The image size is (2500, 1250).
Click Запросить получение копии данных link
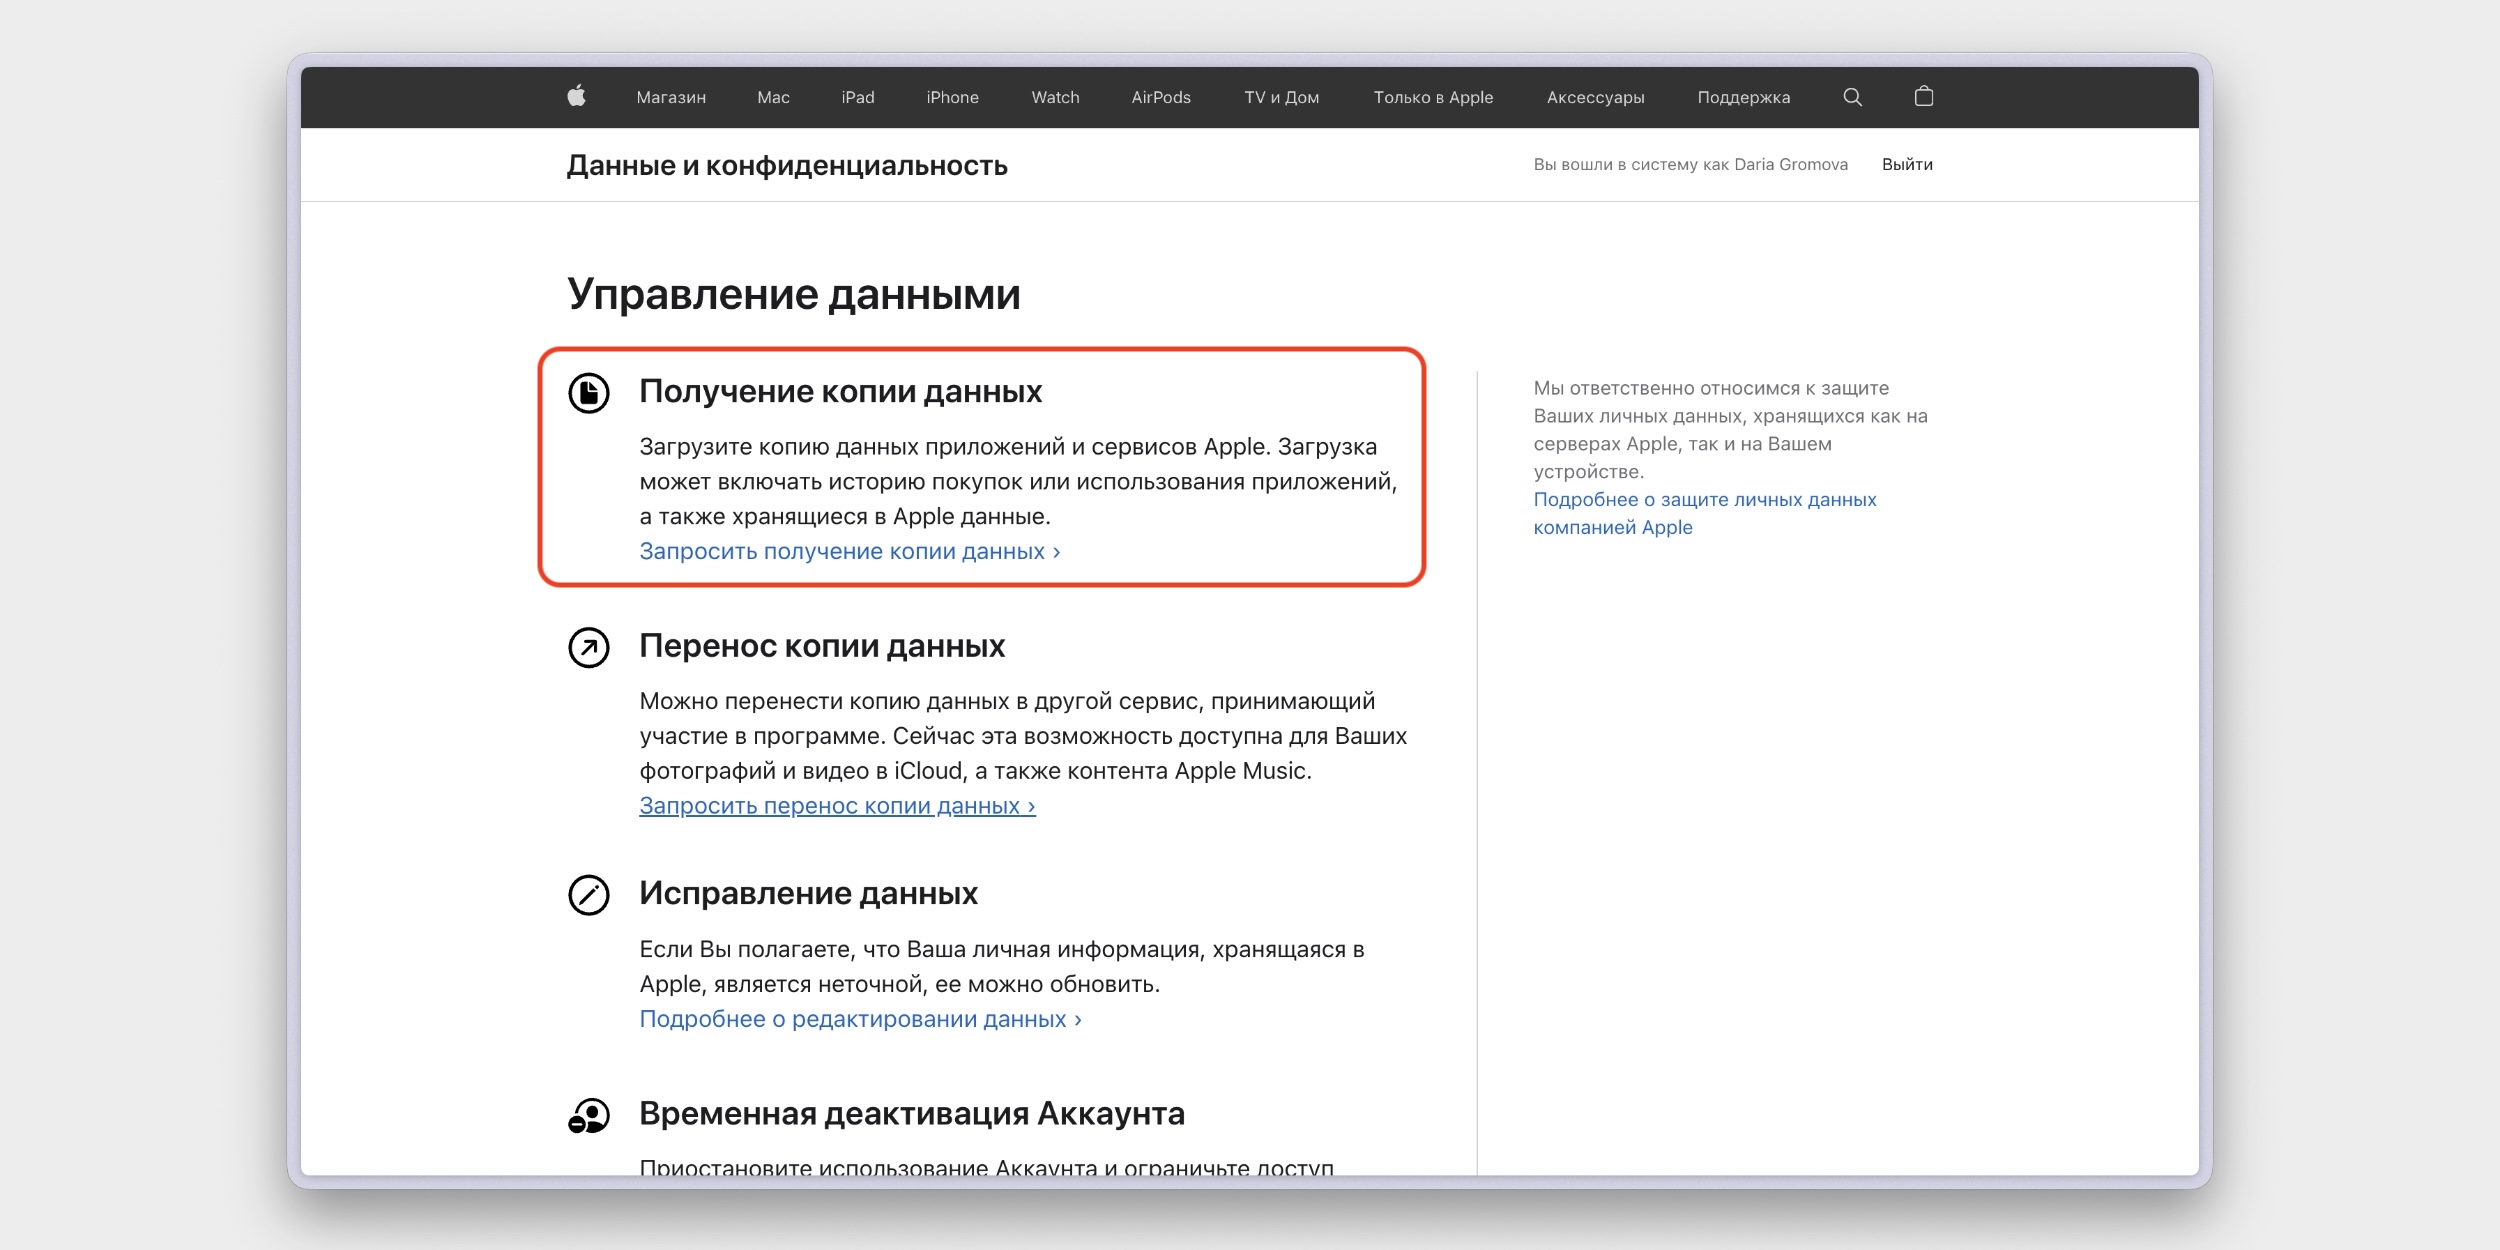(850, 550)
